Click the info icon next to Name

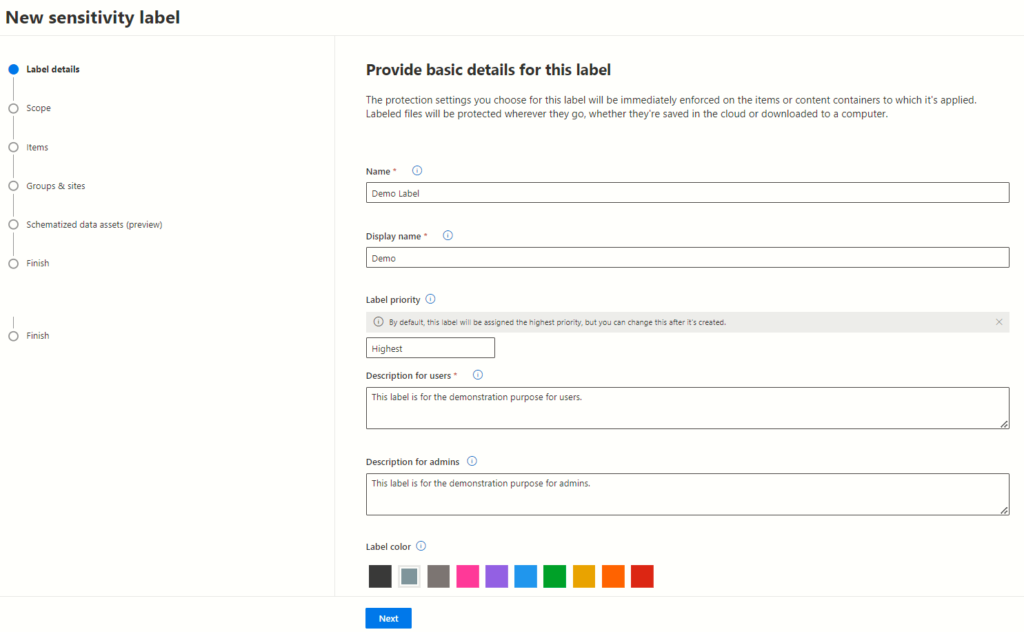click(417, 171)
